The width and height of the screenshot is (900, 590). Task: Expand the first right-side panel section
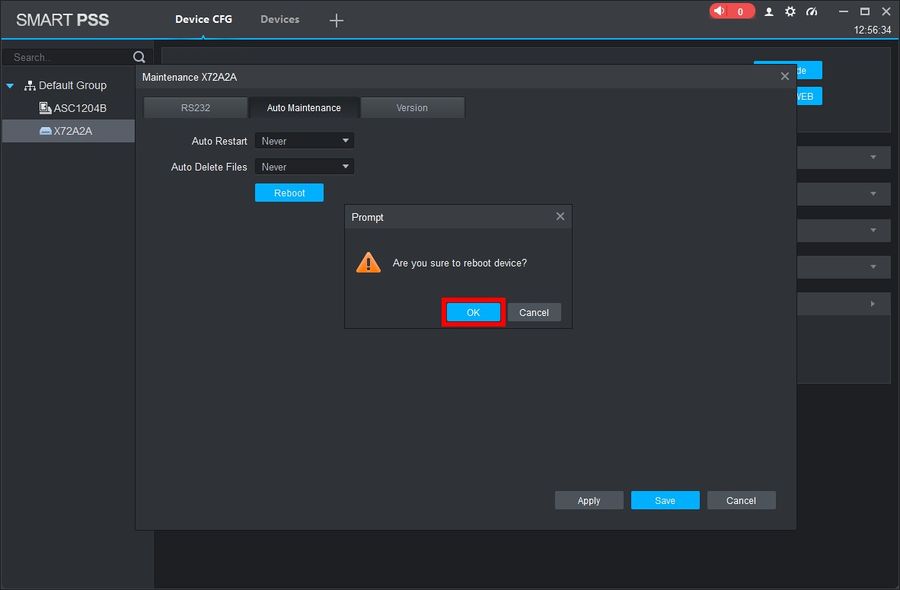[x=873, y=157]
